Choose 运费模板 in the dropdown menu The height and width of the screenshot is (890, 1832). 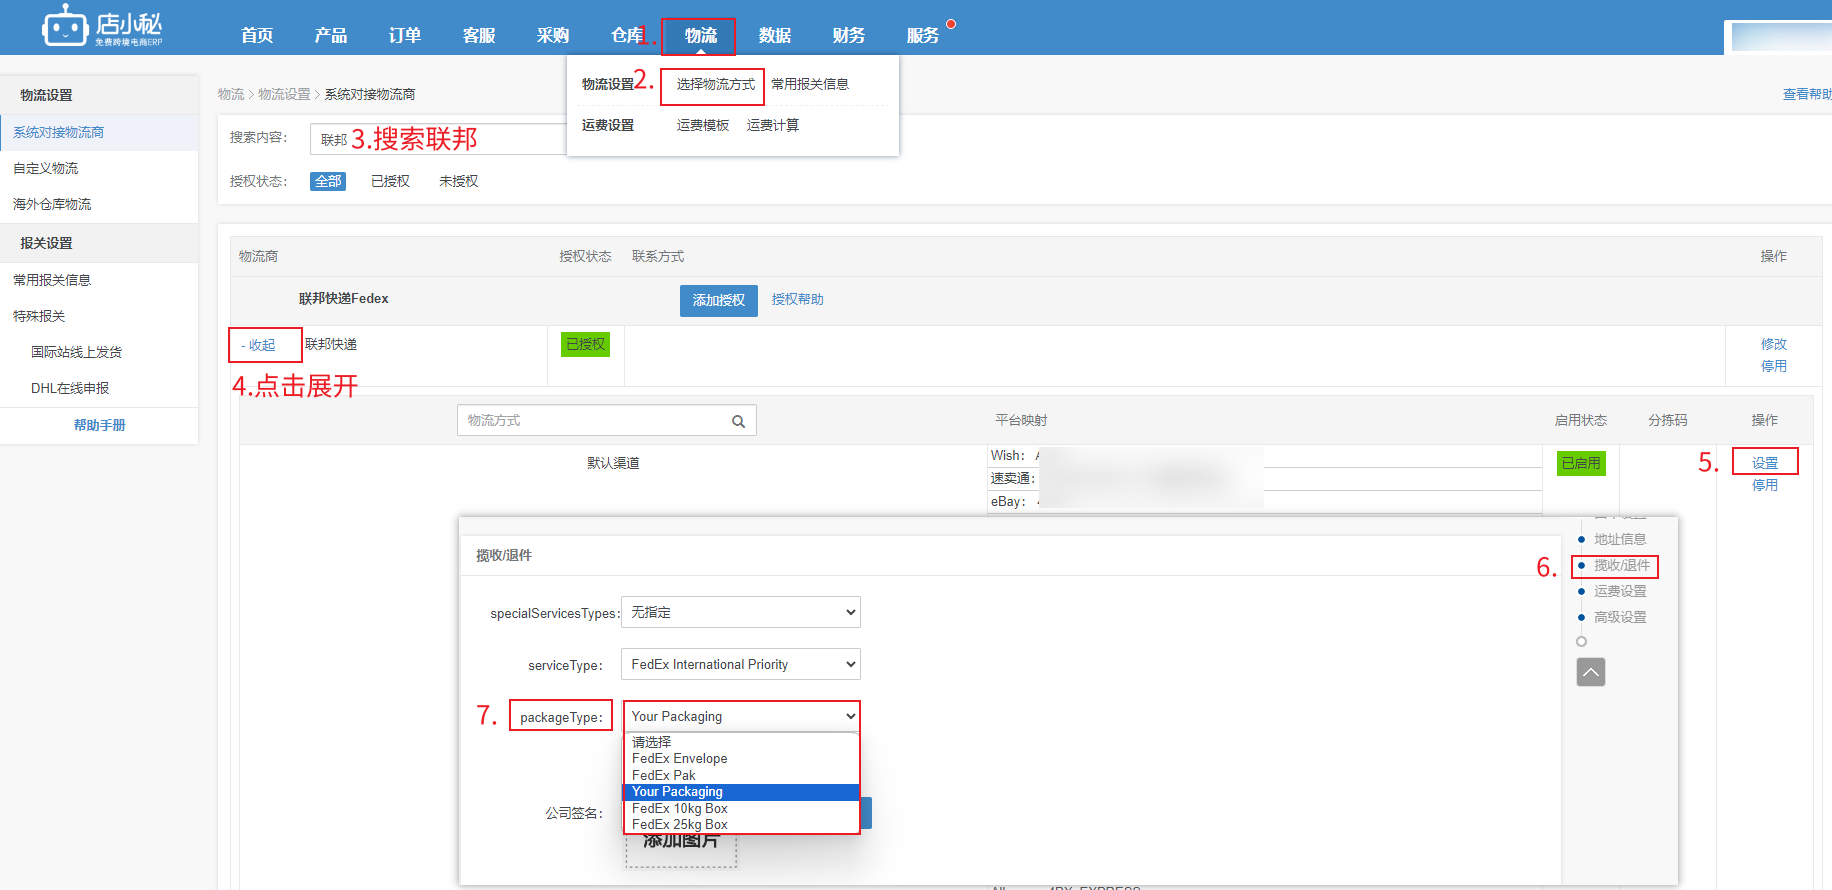(x=703, y=125)
